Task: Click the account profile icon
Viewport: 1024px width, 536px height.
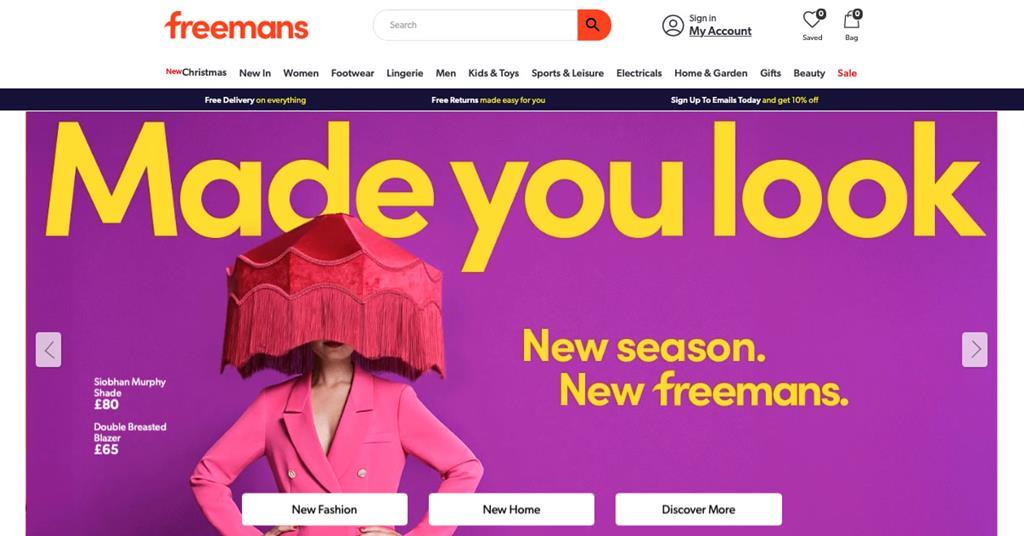Action: coord(673,25)
